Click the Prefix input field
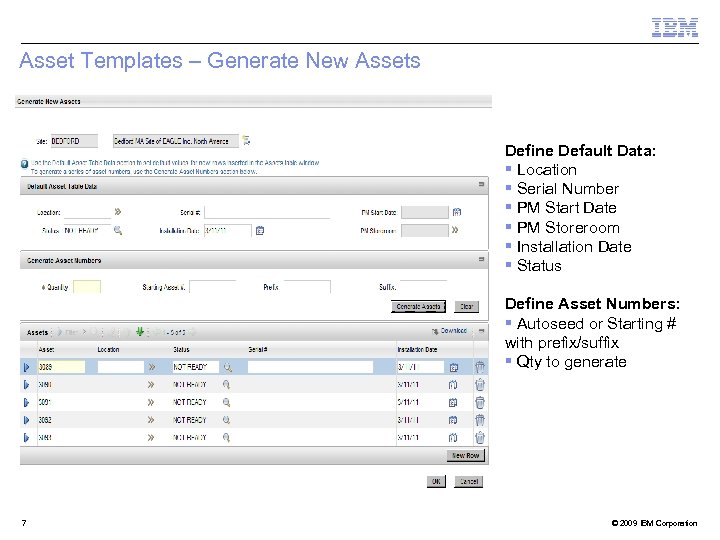Viewport: 720px width, 540px height. click(307, 287)
